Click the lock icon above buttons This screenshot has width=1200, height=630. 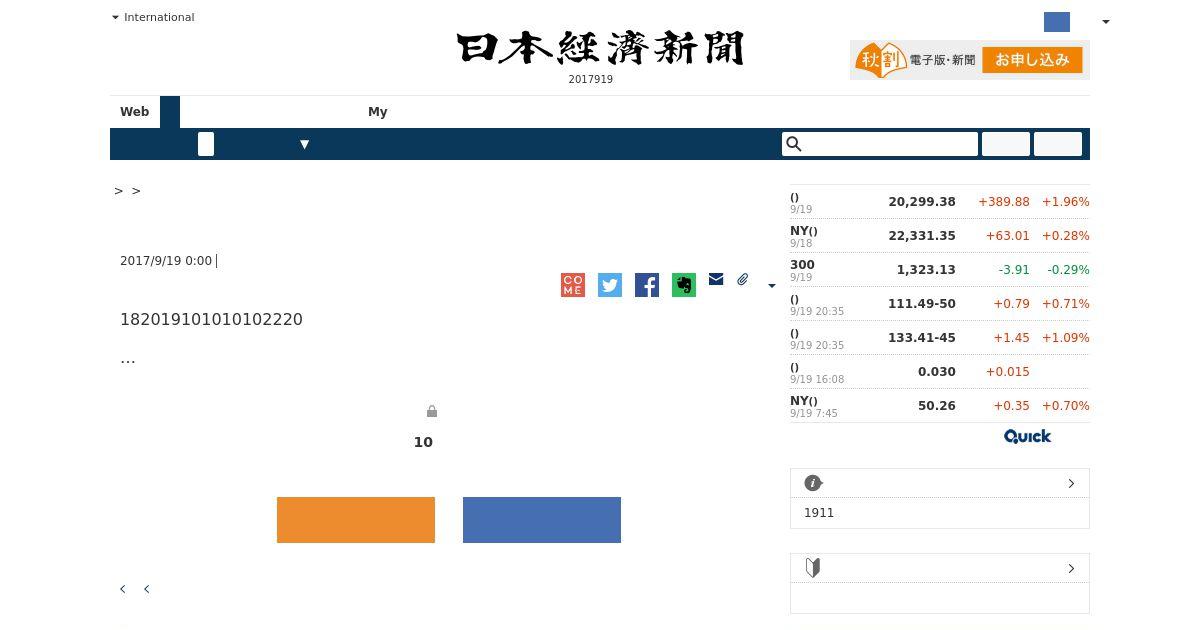pos(432,411)
